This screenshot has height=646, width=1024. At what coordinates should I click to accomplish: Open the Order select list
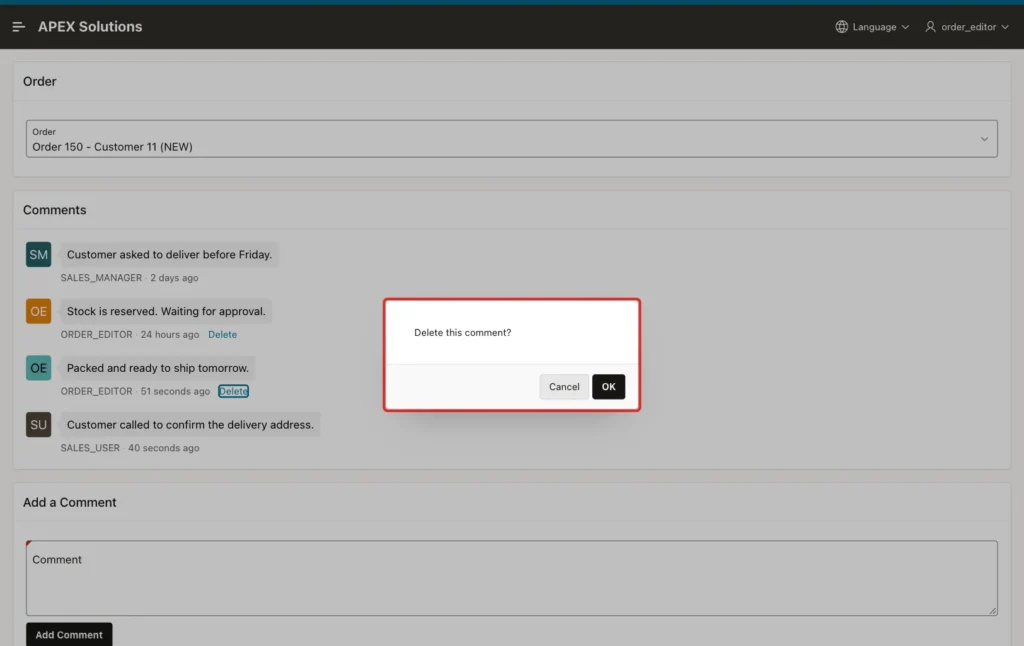click(511, 138)
